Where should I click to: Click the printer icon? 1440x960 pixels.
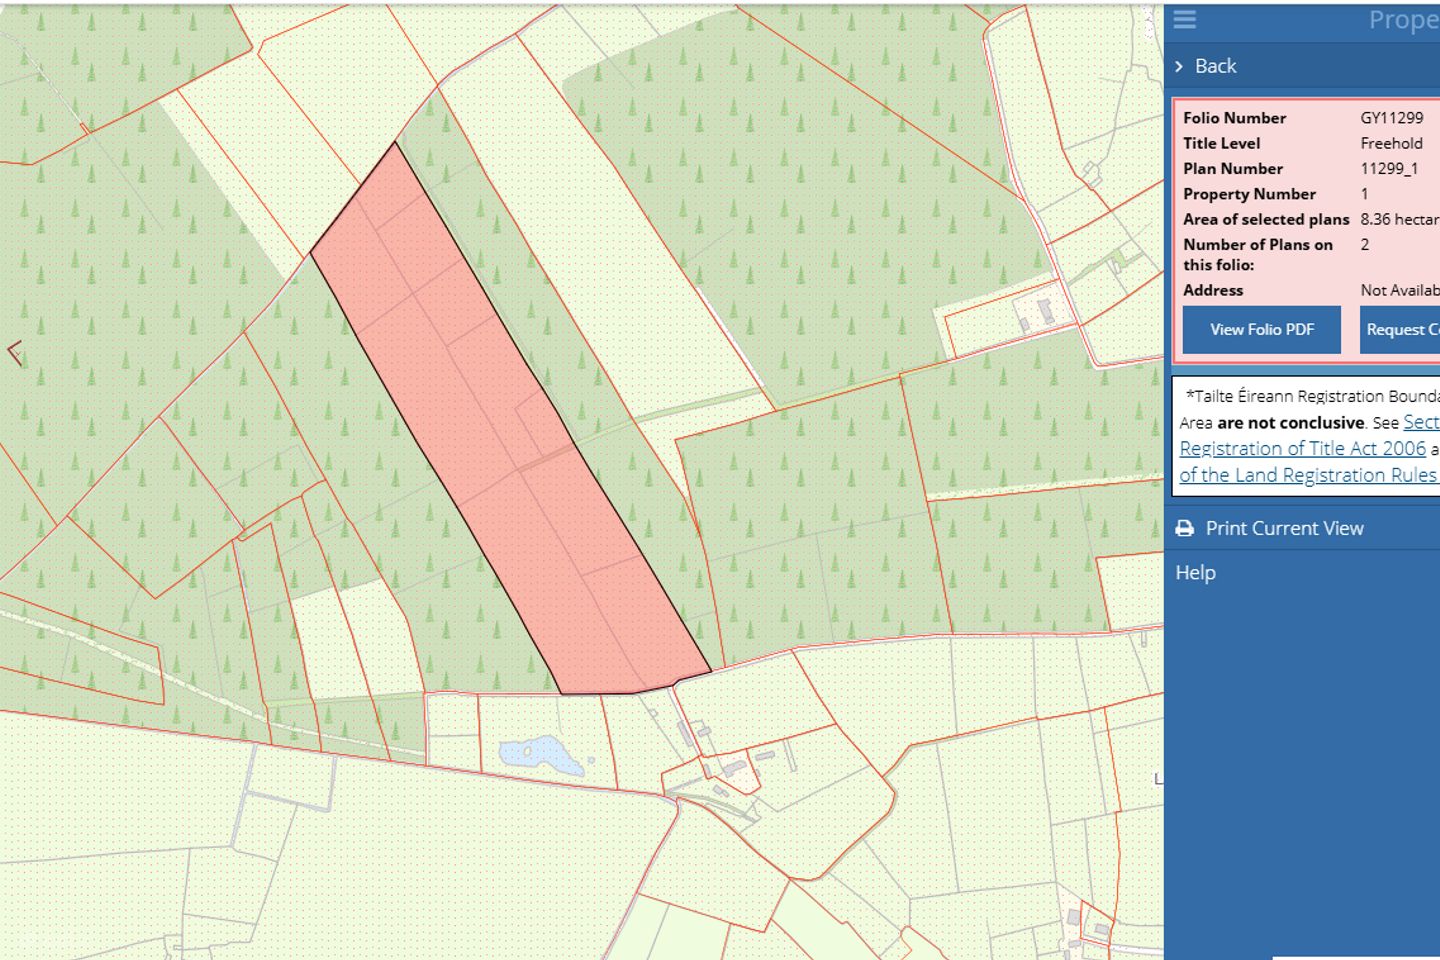pos(1185,528)
